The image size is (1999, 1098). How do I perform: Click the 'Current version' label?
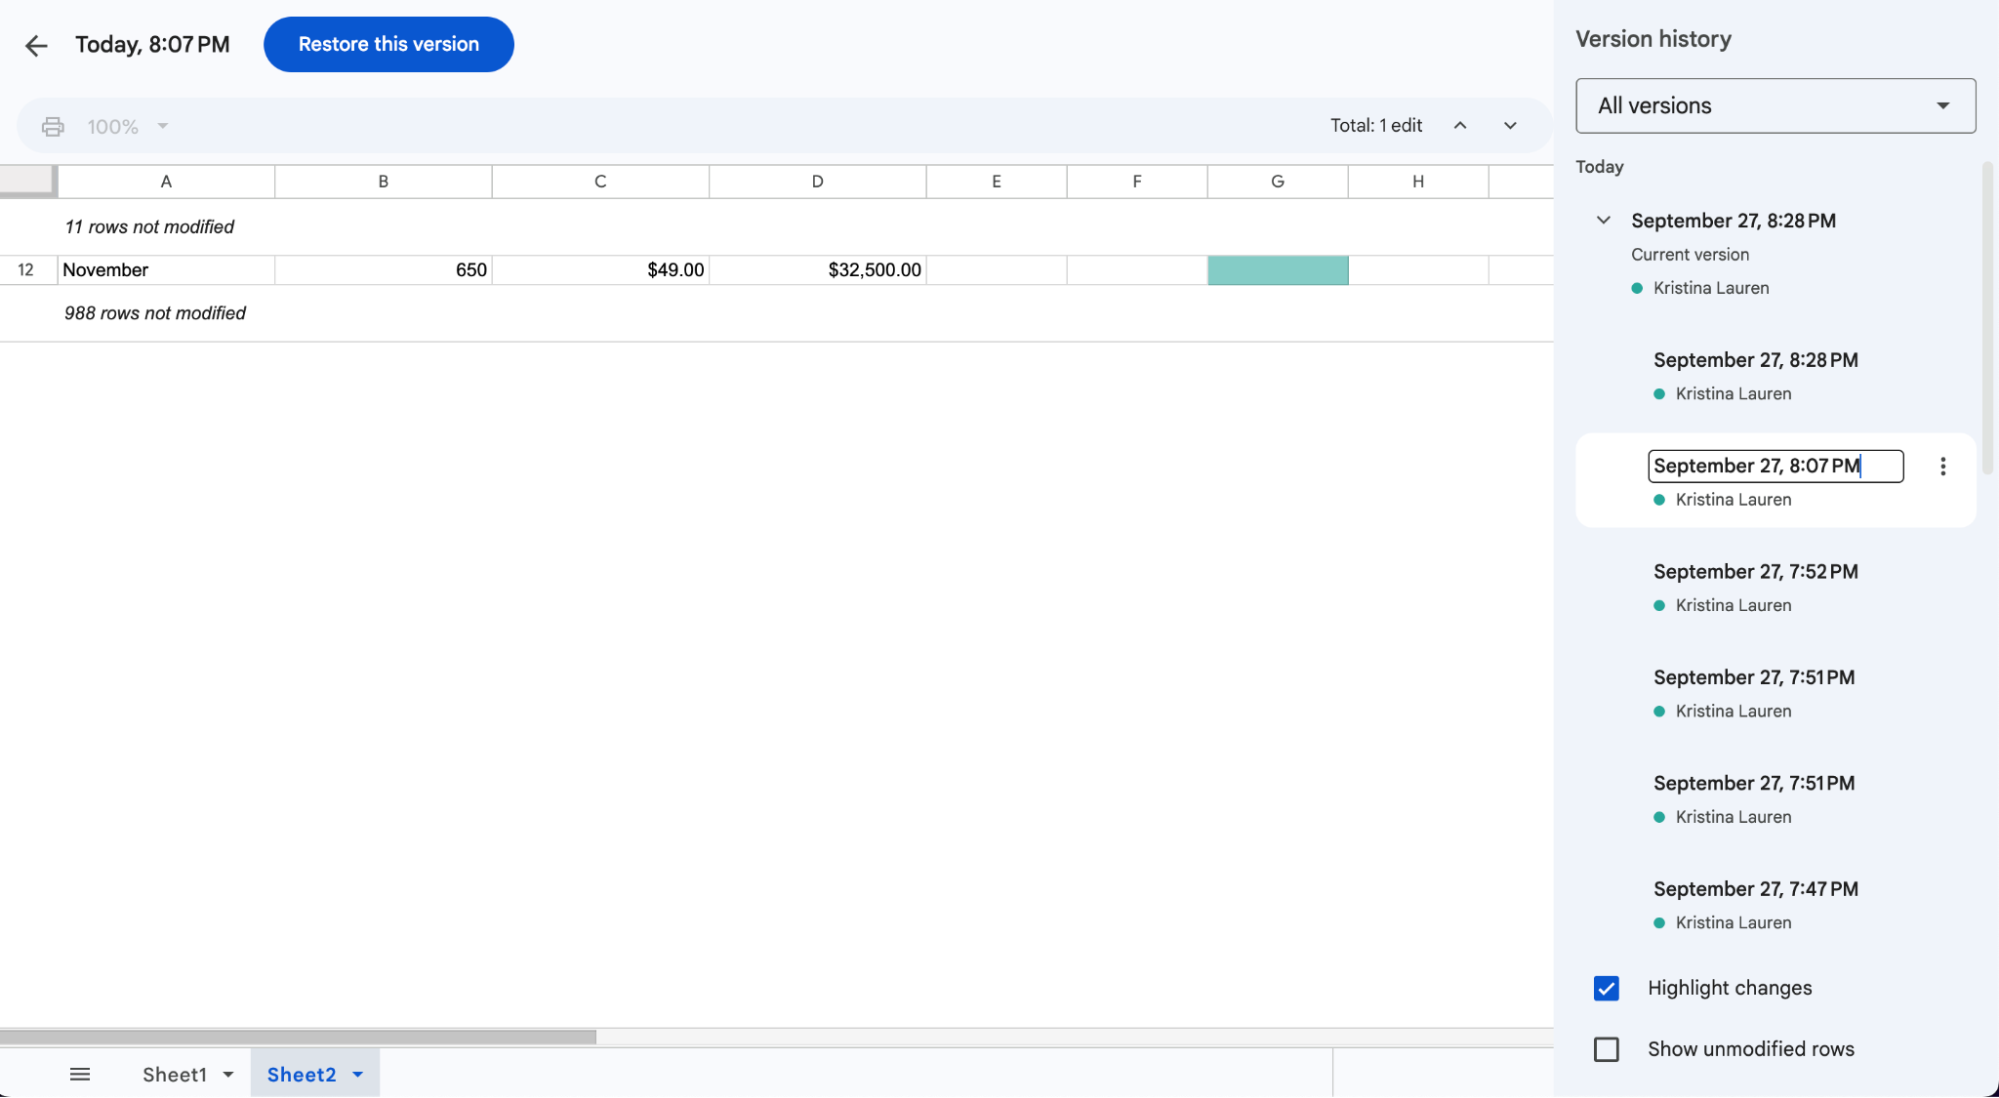[1690, 255]
